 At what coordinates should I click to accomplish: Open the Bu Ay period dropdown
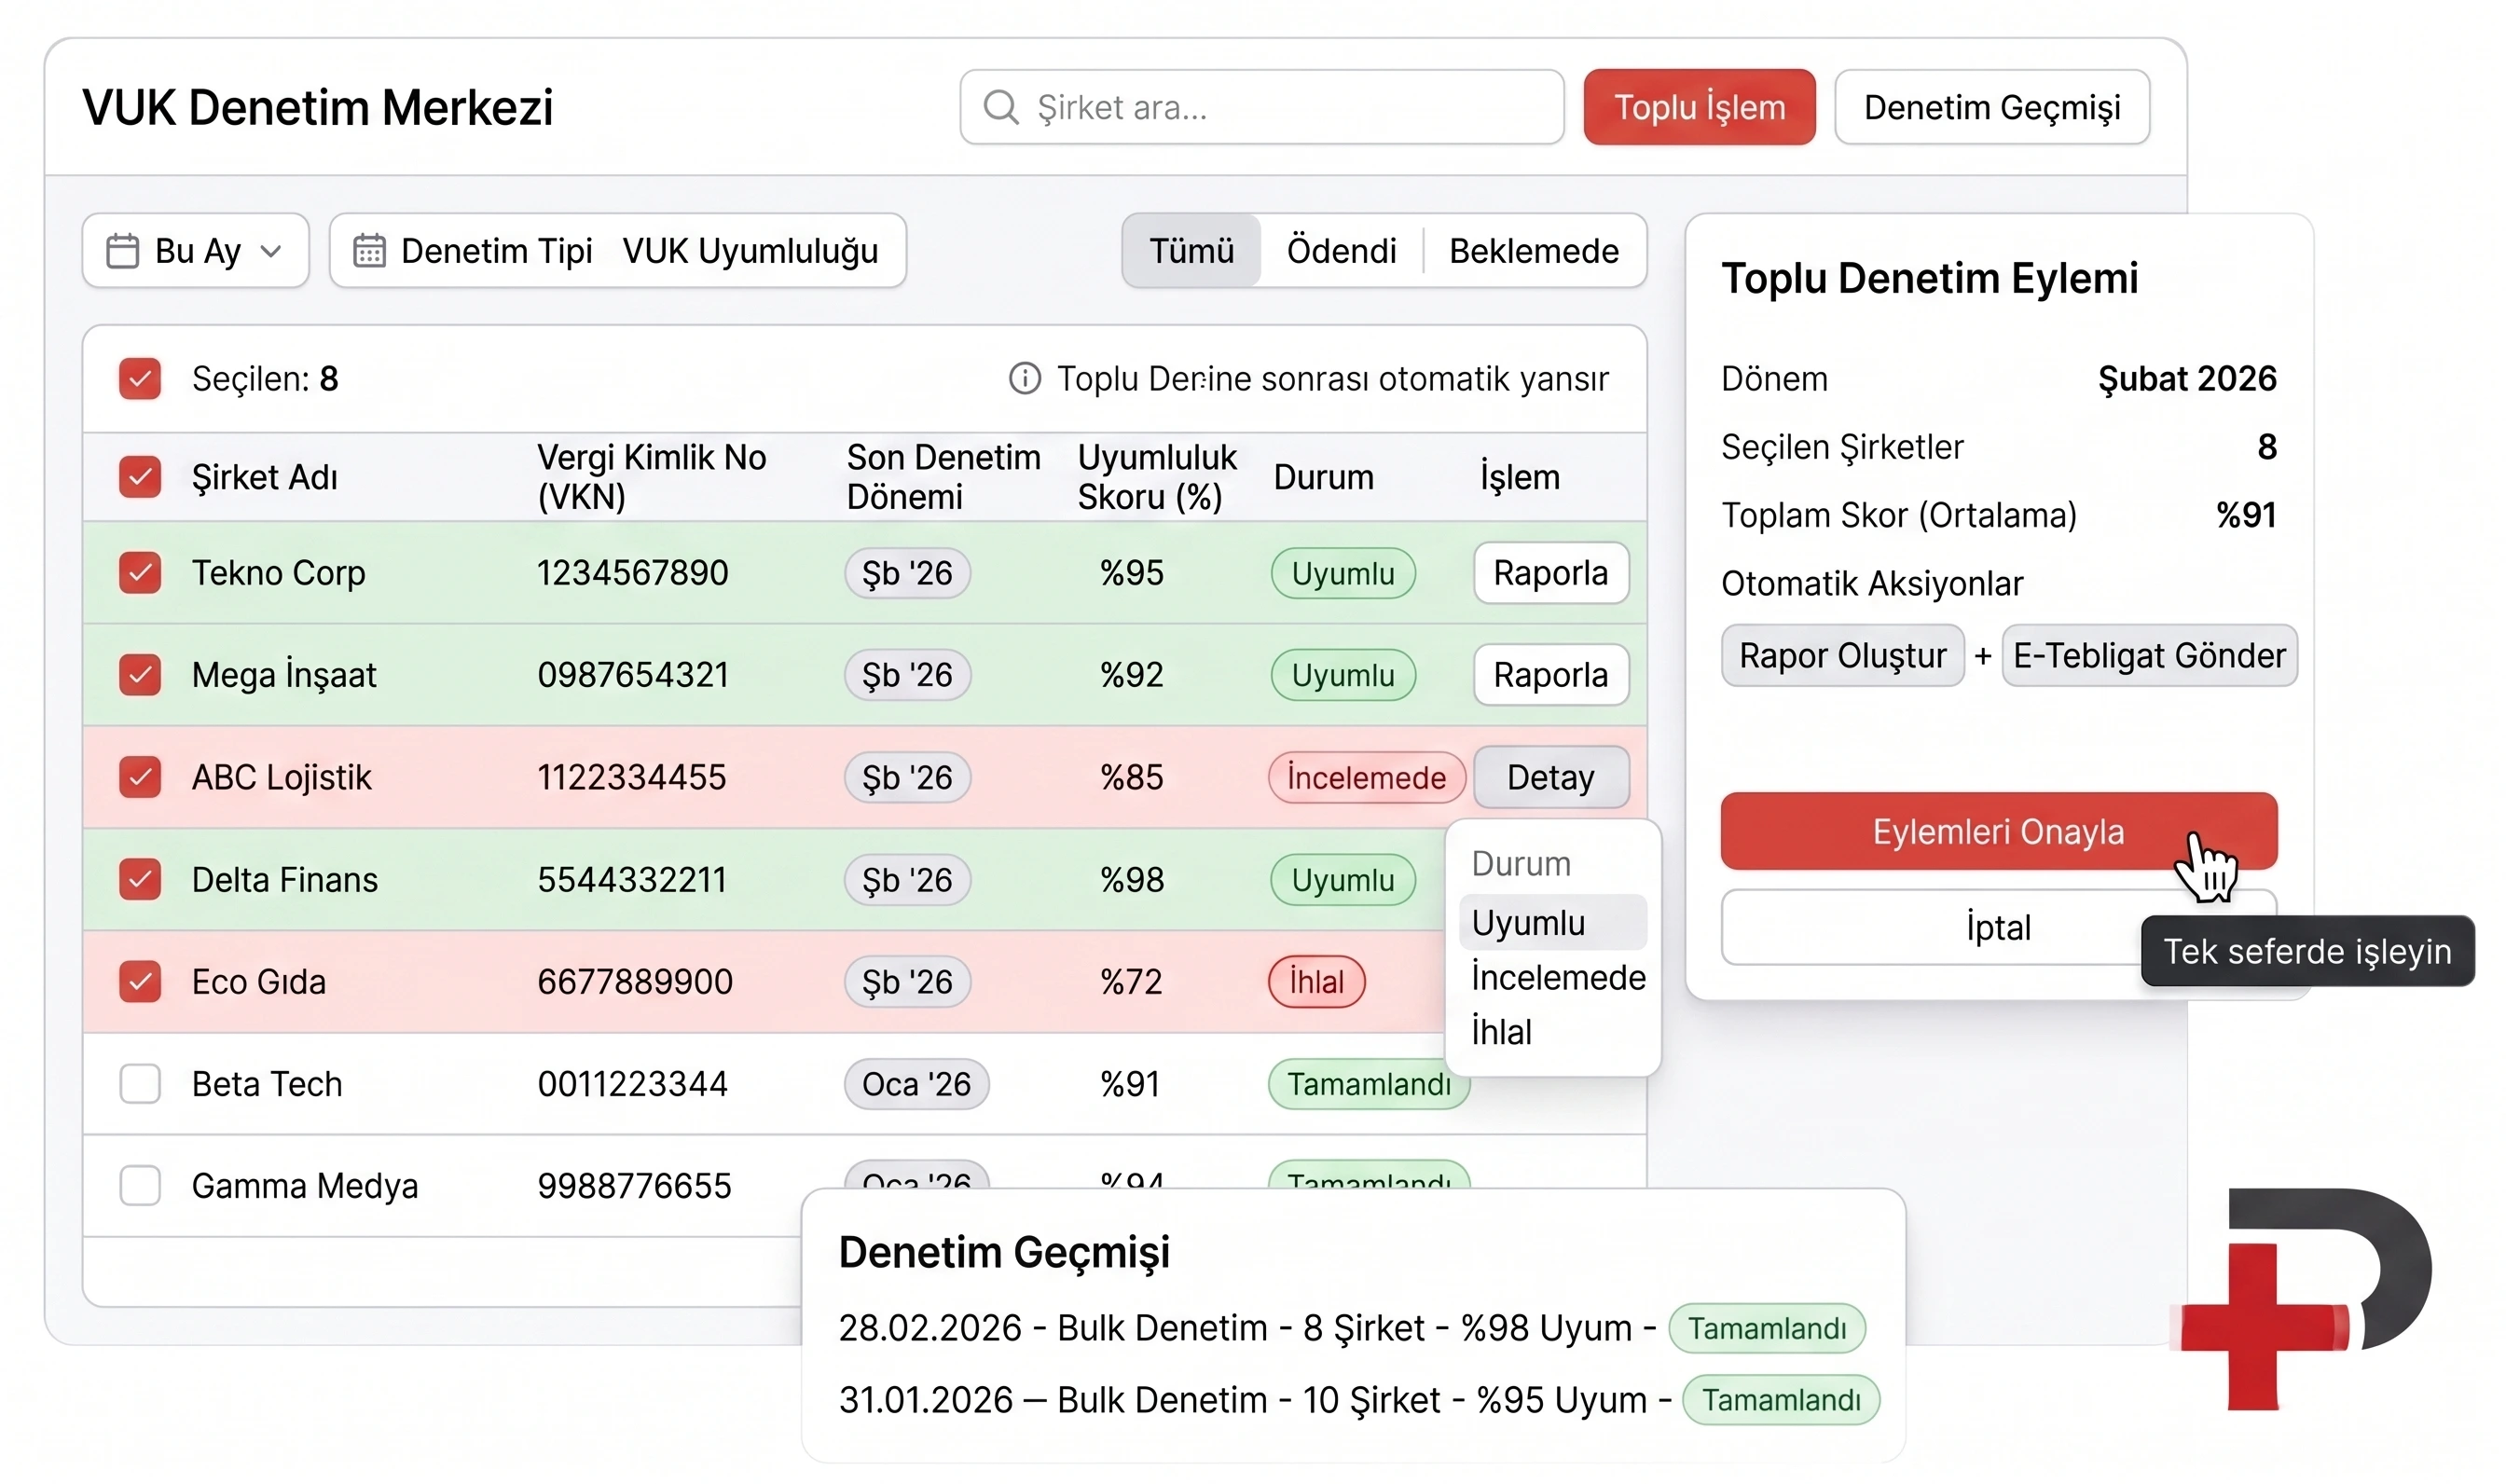(x=195, y=250)
